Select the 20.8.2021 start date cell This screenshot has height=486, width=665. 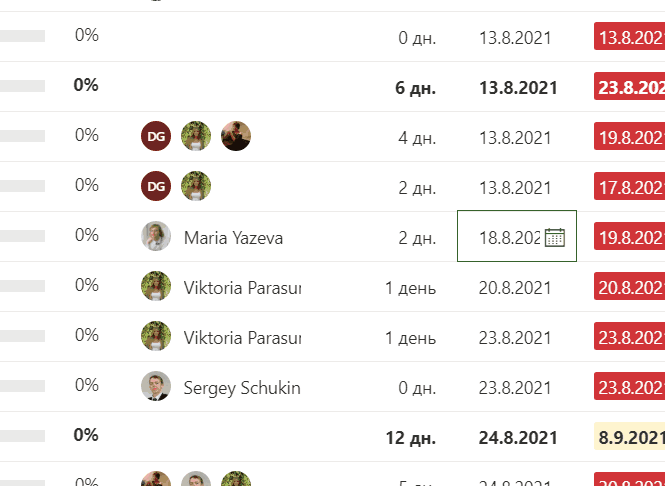click(x=515, y=288)
